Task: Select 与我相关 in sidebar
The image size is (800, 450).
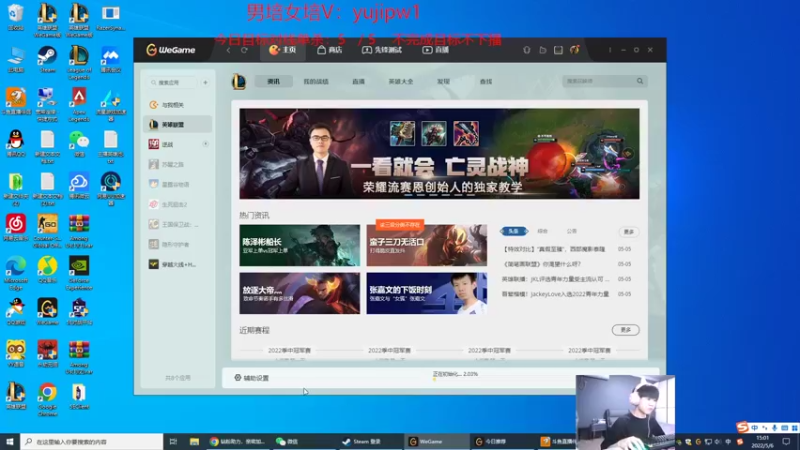Action: 177,105
